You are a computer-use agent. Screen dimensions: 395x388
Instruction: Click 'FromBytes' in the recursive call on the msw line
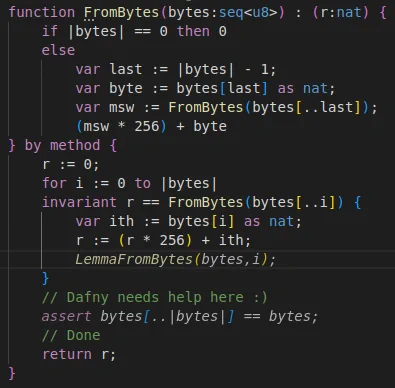[206, 107]
